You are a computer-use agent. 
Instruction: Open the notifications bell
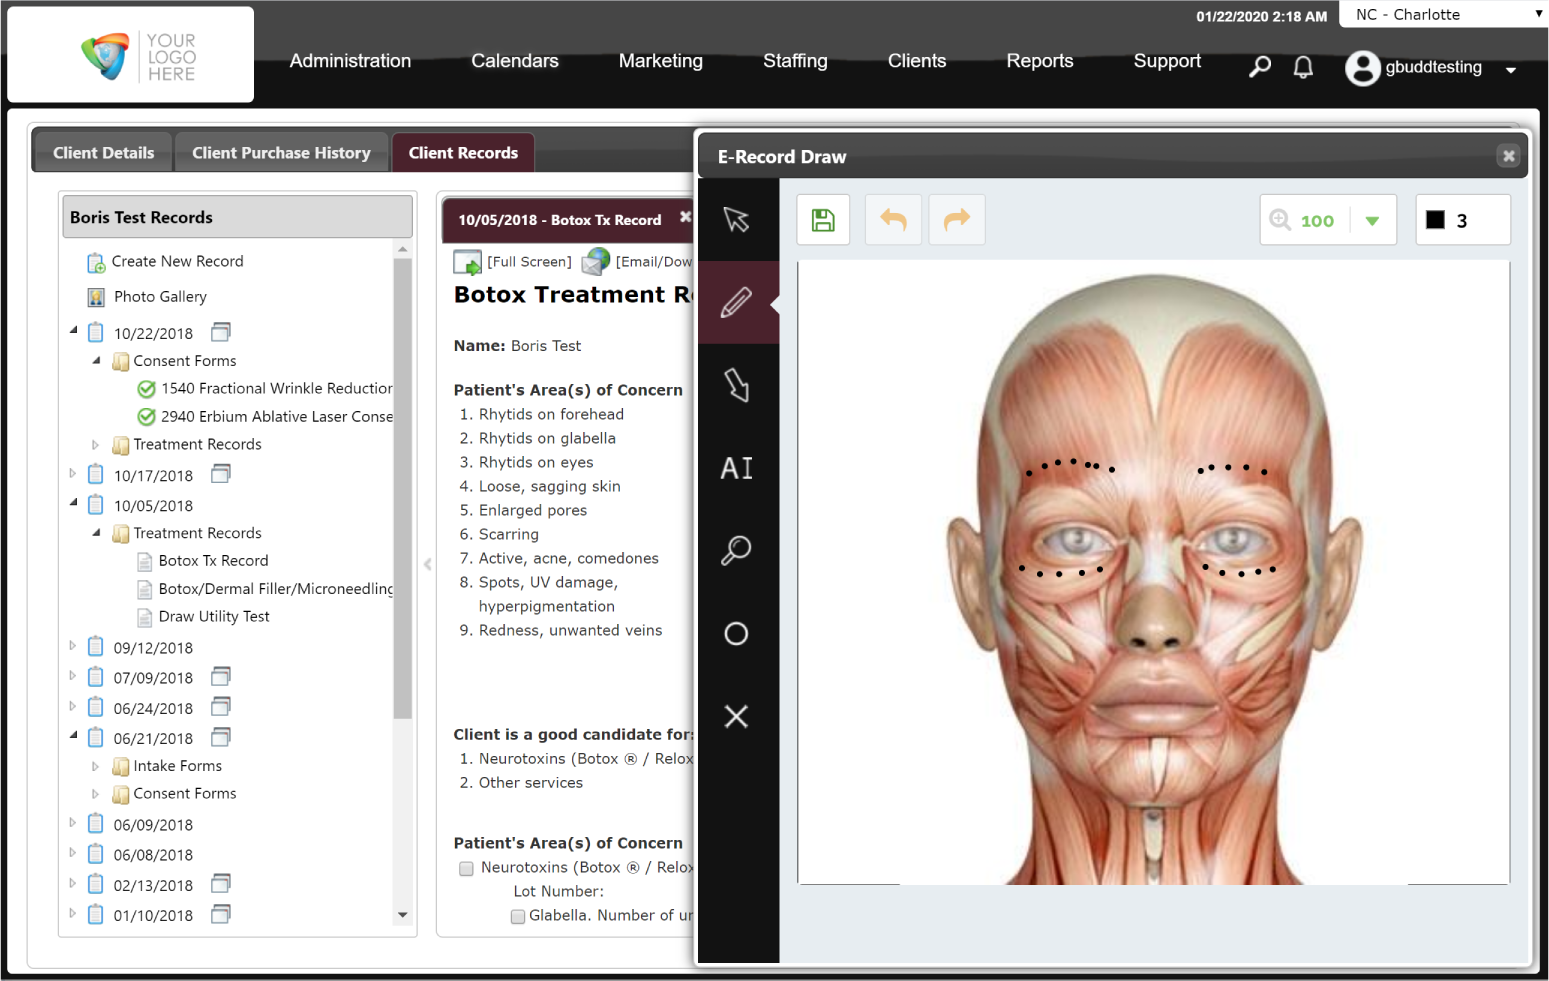1303,67
